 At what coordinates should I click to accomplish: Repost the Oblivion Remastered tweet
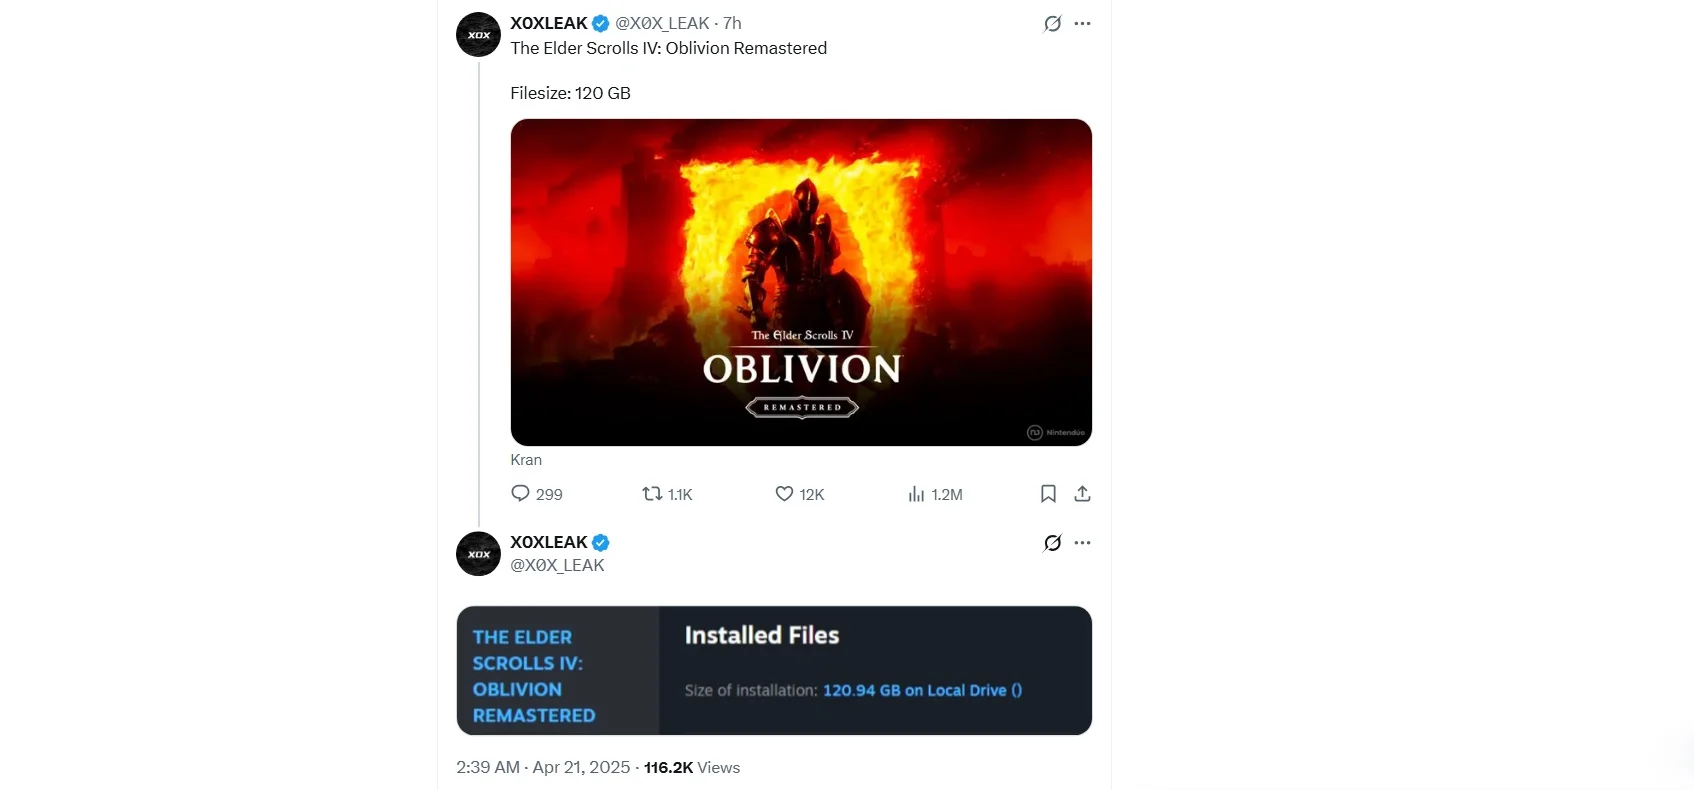point(652,494)
